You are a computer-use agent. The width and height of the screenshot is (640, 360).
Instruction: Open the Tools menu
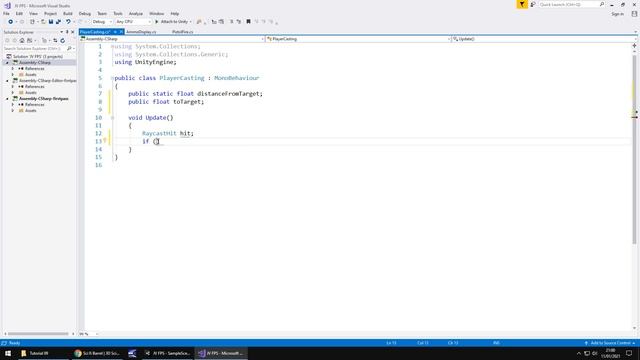pos(118,14)
